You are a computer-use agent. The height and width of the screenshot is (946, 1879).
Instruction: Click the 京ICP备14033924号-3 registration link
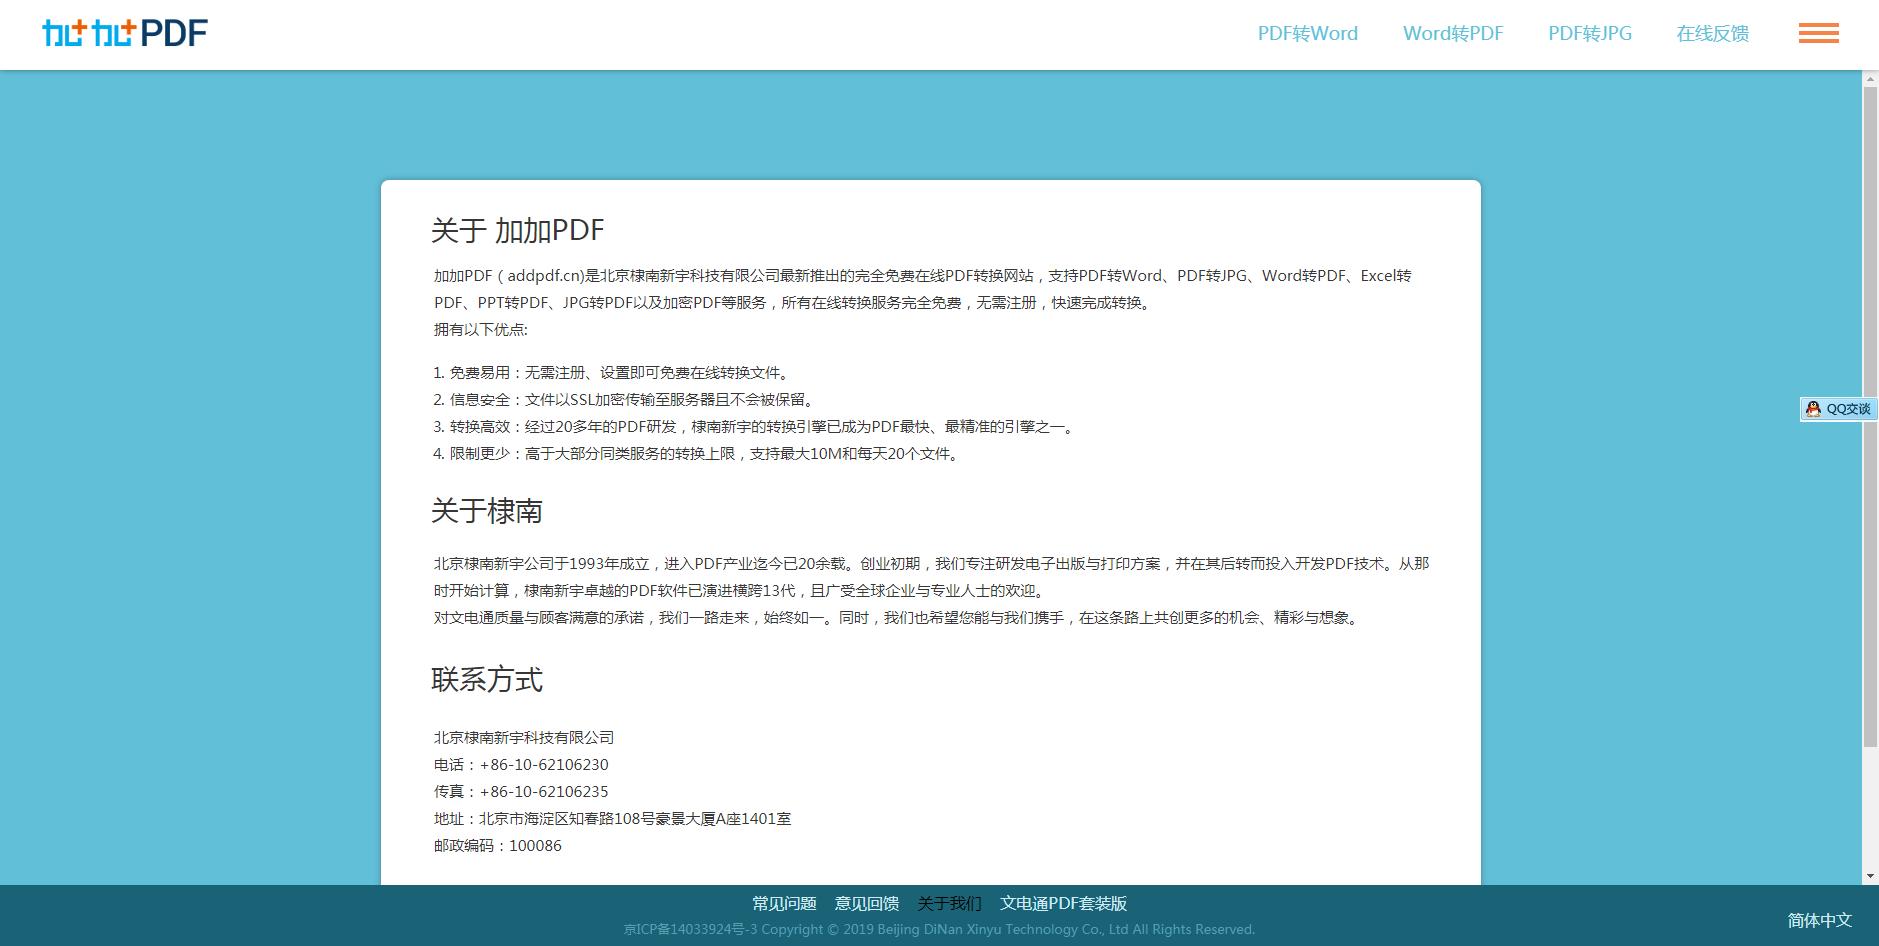690,930
